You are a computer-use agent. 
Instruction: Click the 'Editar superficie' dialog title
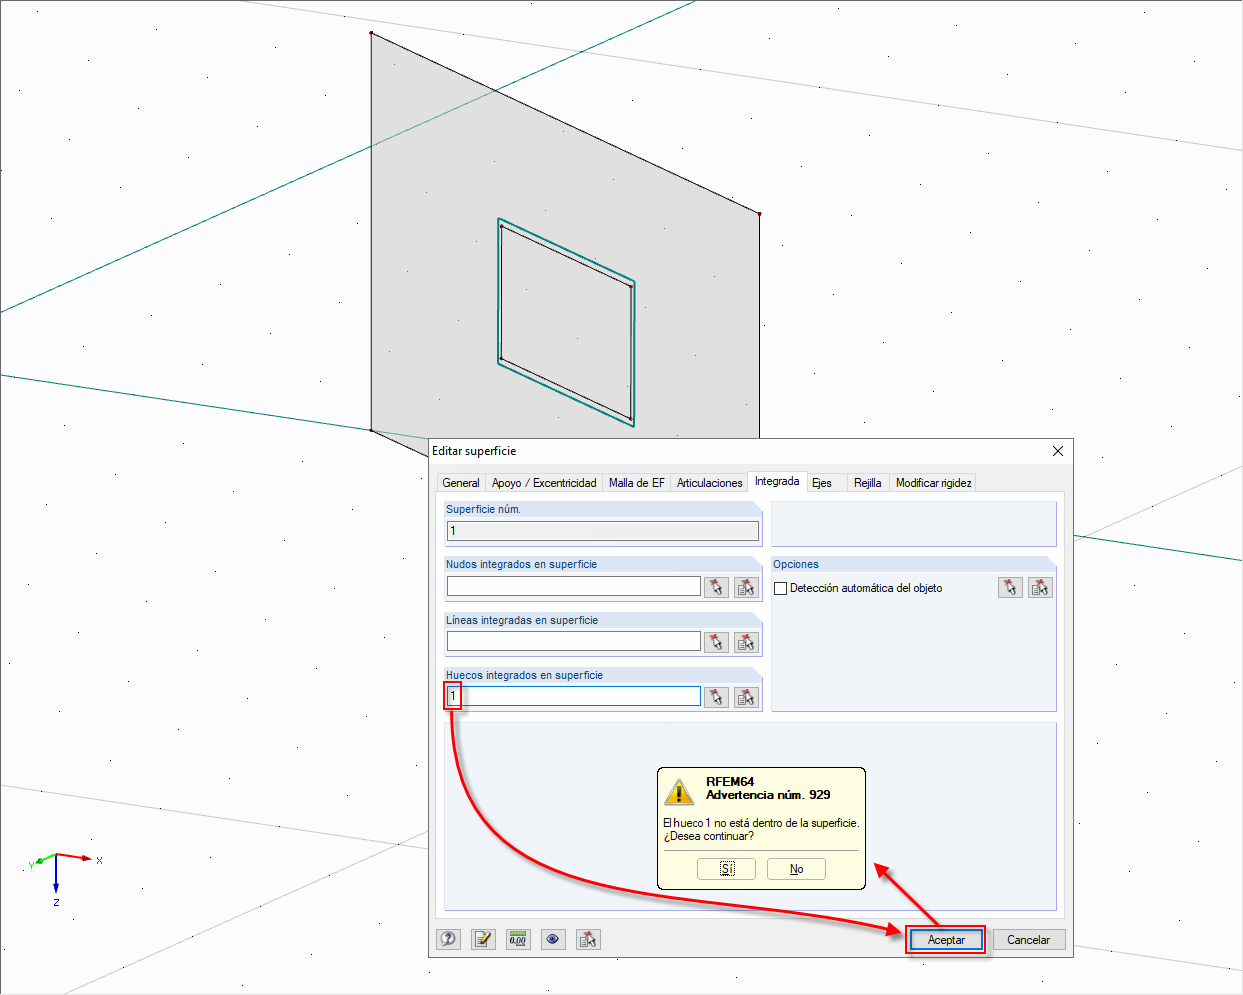point(474,451)
